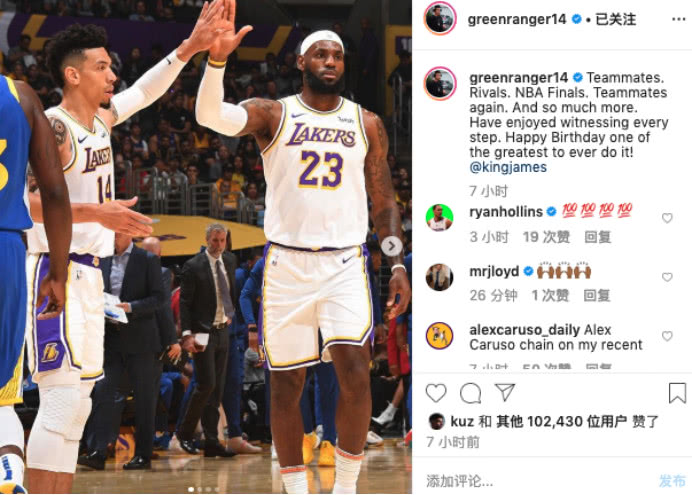
Task: Click 已关注 following button
Action: click(616, 19)
